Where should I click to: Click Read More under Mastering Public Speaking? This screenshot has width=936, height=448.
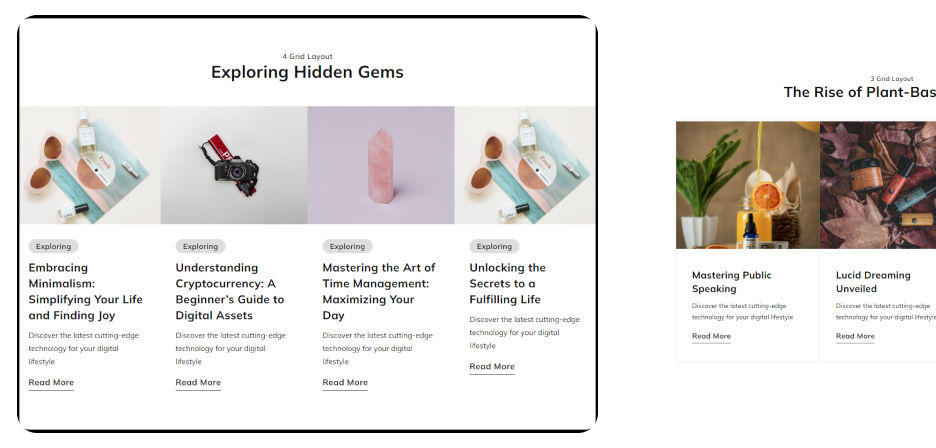point(711,336)
